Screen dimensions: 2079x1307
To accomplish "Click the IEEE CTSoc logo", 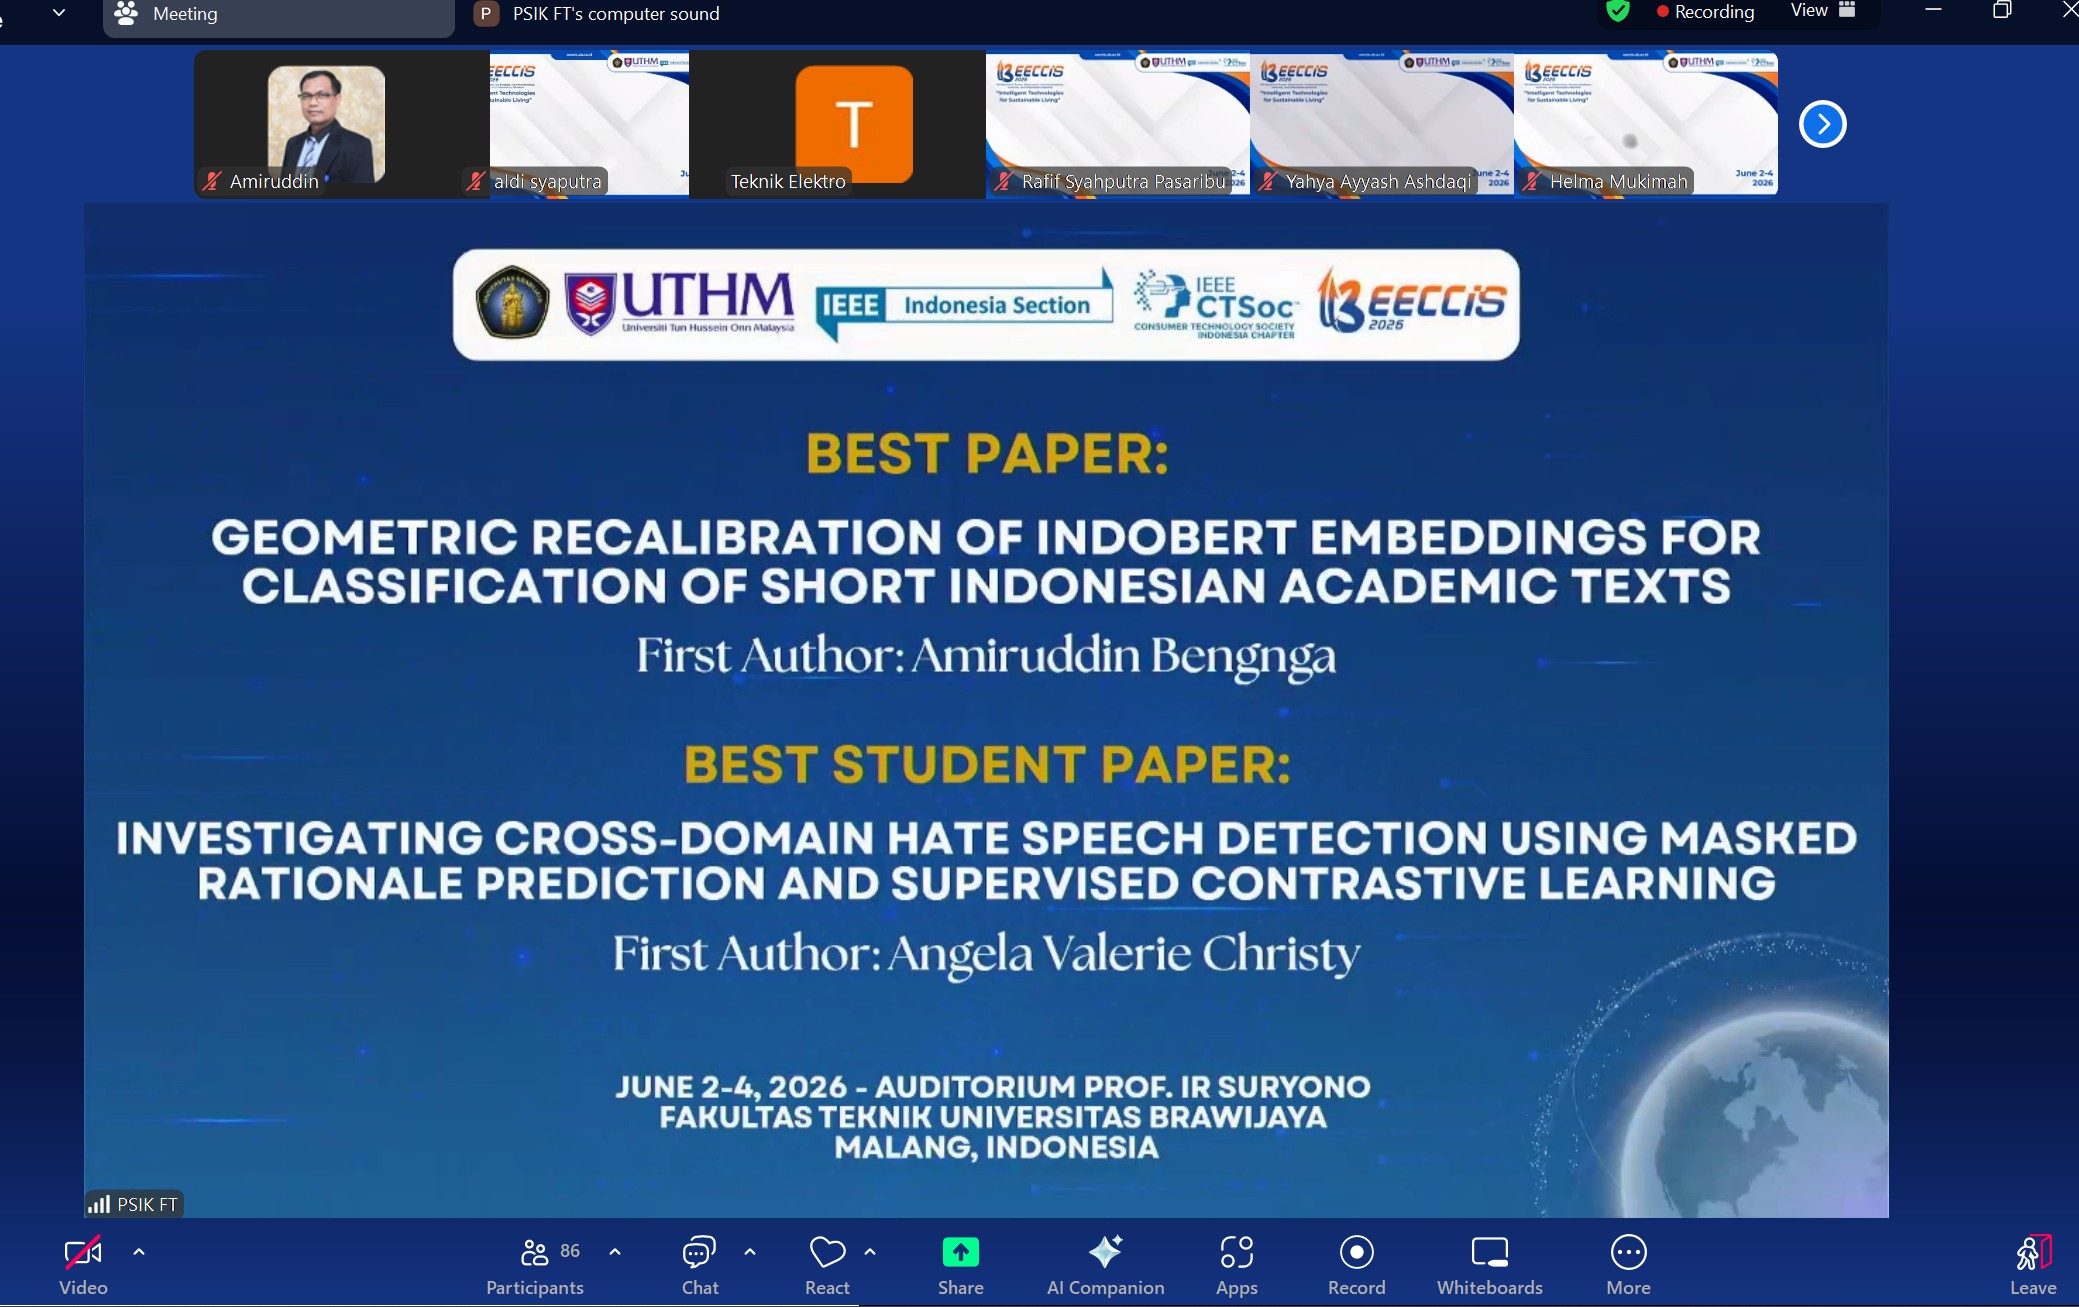I will coord(1214,305).
